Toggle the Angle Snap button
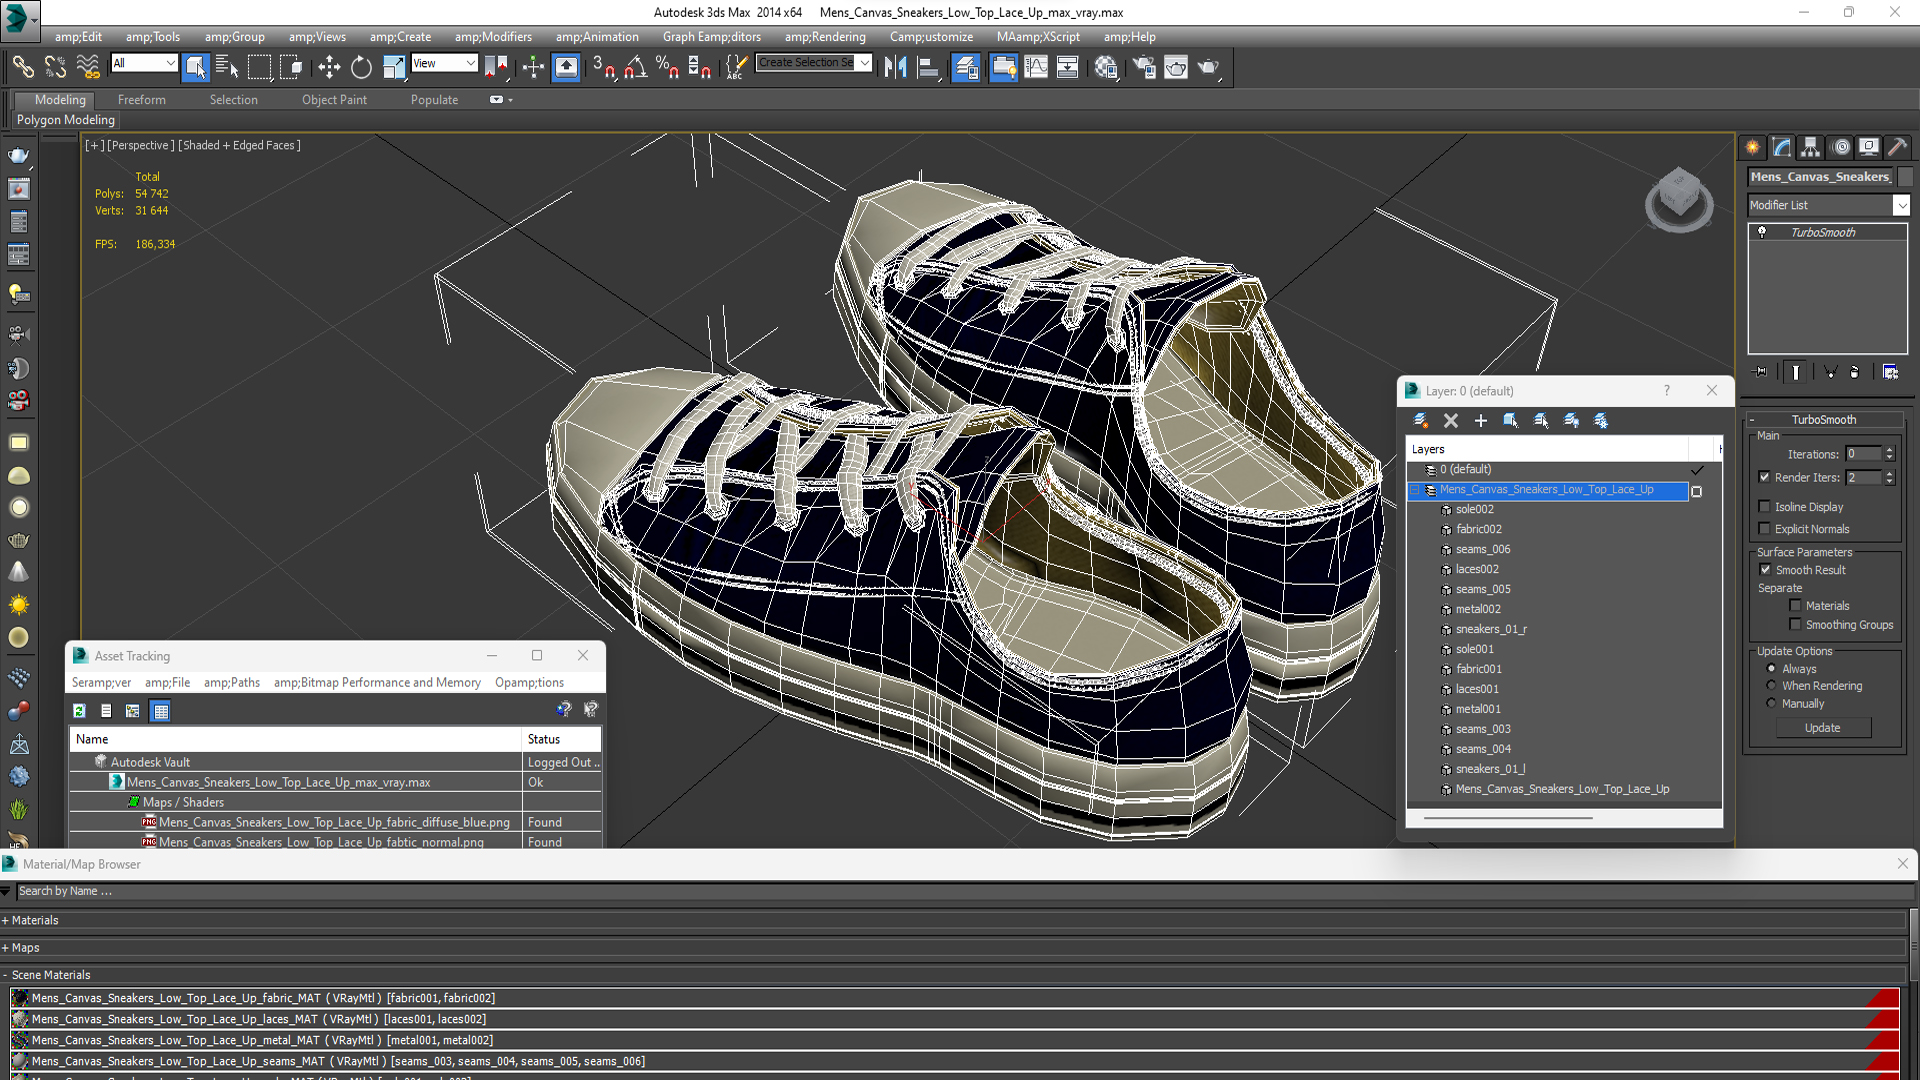Viewport: 1920px width, 1080px height. [x=635, y=67]
